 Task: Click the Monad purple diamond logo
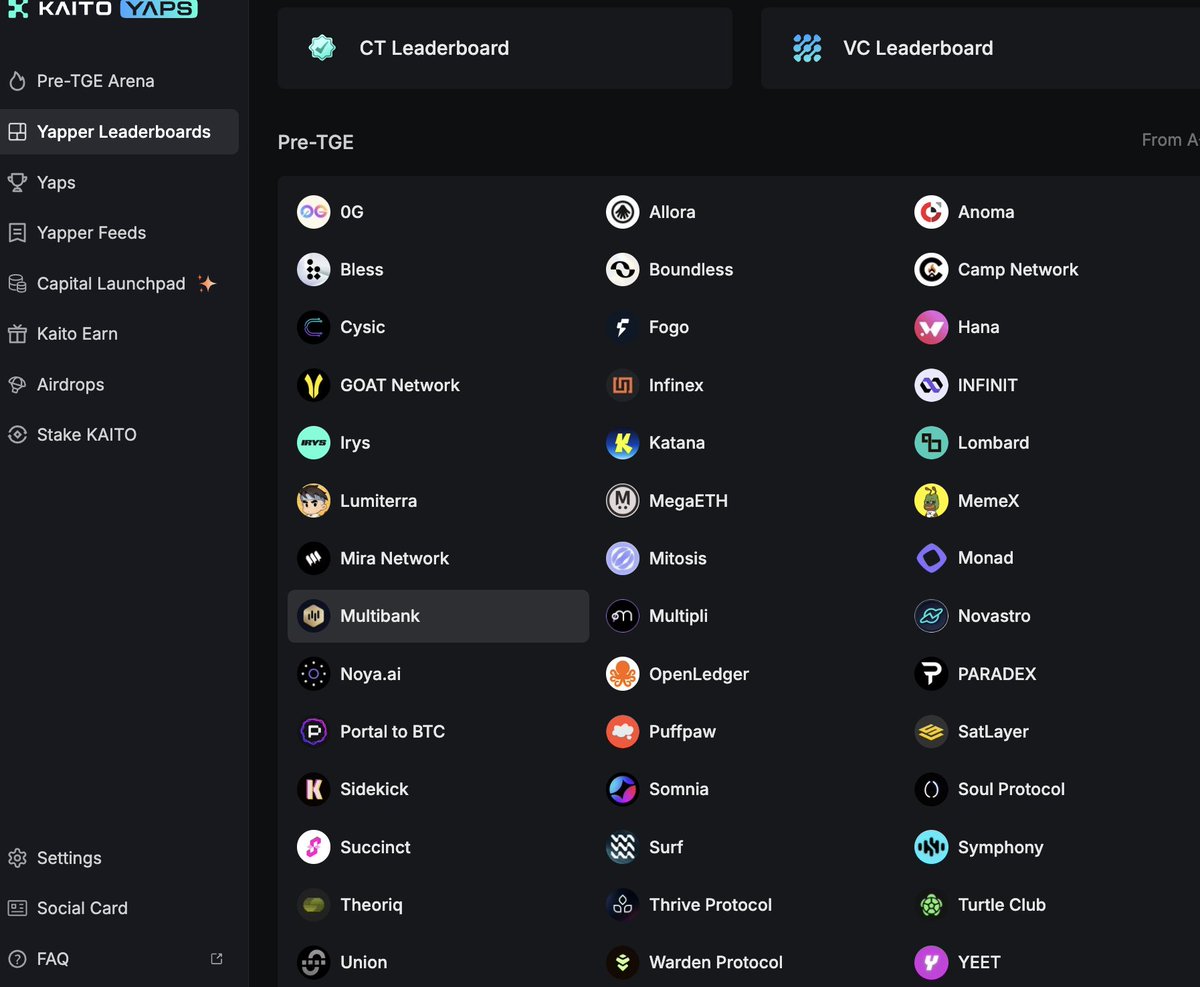tap(931, 558)
